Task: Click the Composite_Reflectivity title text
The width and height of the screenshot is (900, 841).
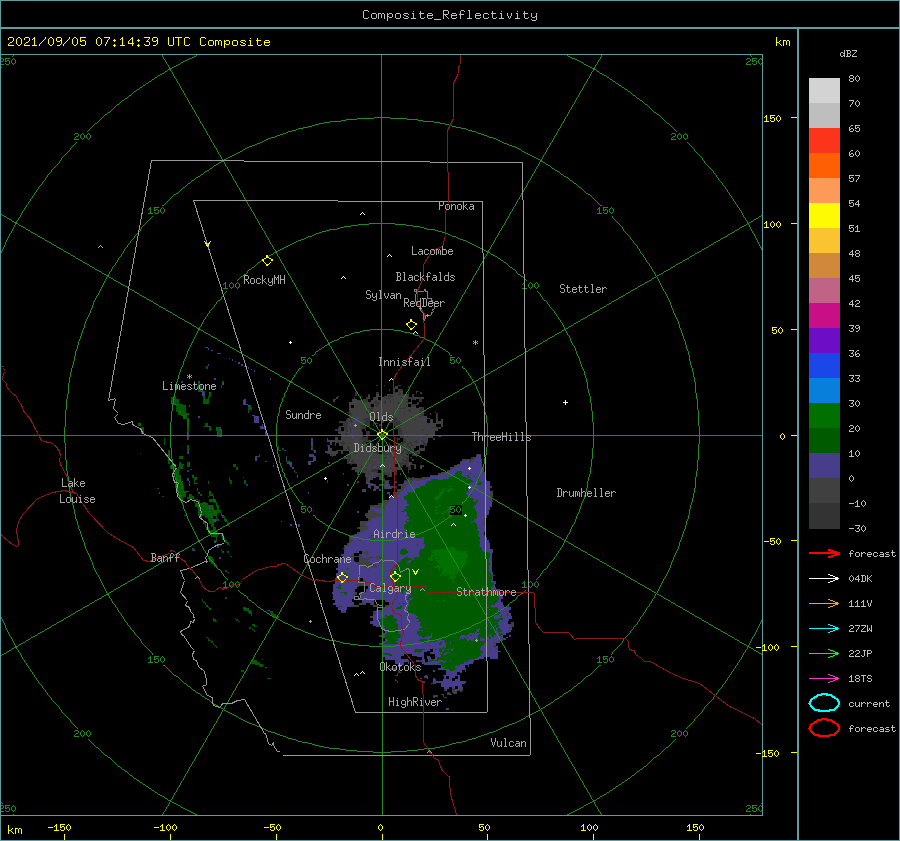Action: pos(450,15)
